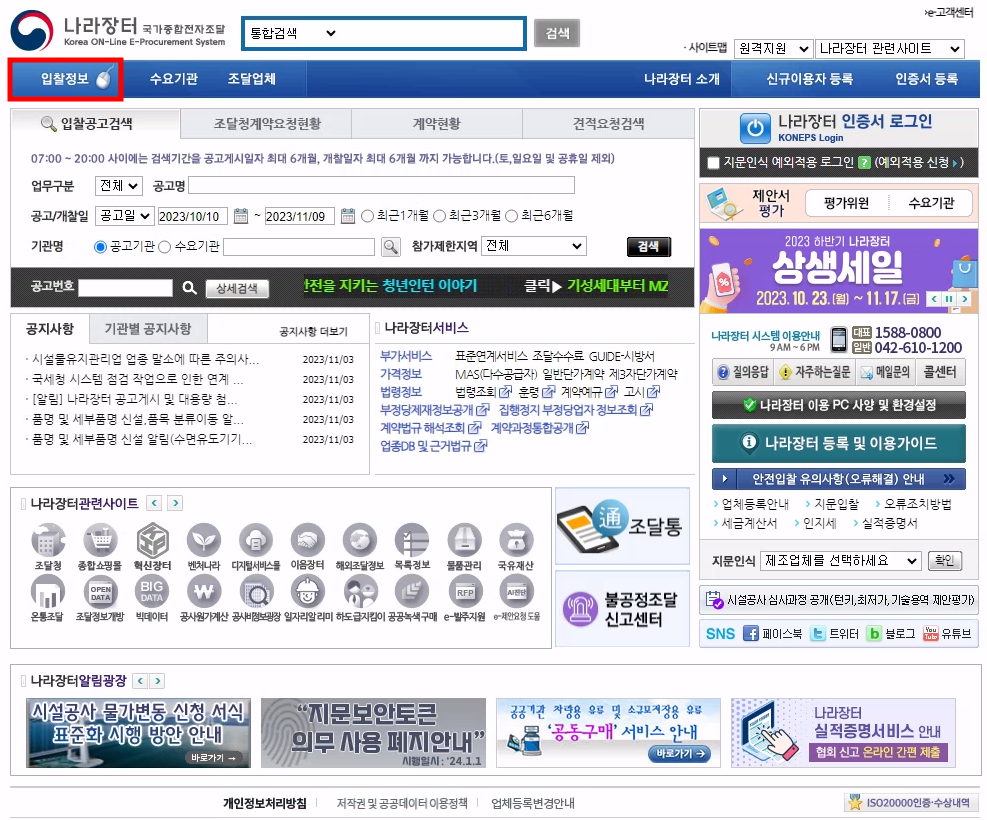This screenshot has width=987, height=820.
Task: Pause the 상생세일 banner rotation
Action: [949, 299]
